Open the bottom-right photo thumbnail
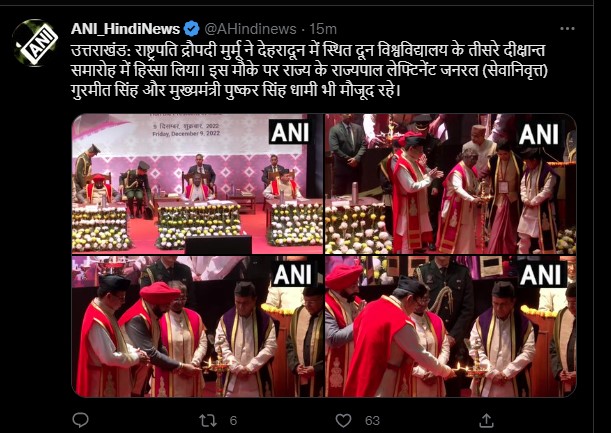This screenshot has height=433, width=611. click(451, 326)
